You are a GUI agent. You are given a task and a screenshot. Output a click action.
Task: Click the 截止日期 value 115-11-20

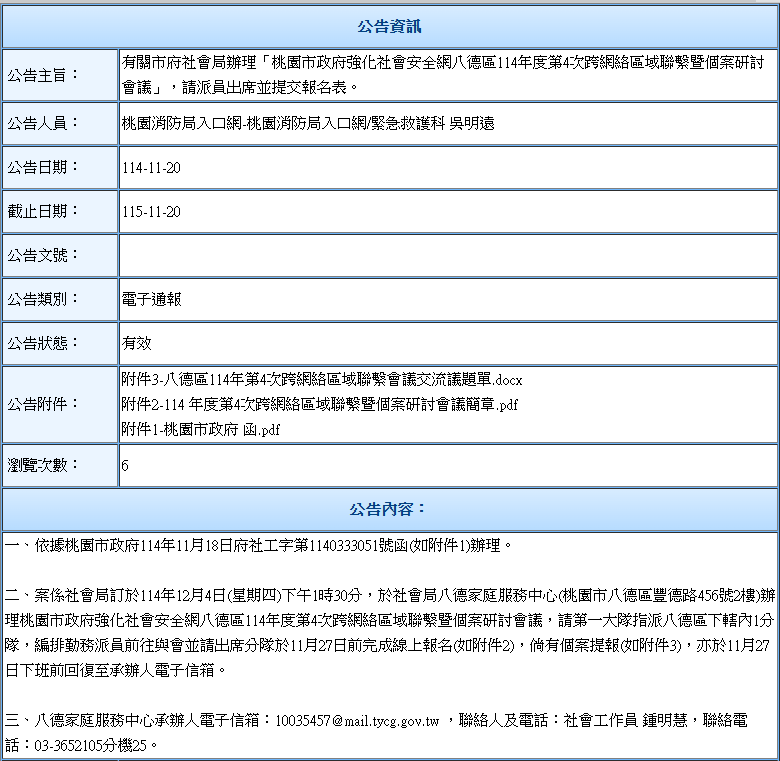click(x=151, y=212)
